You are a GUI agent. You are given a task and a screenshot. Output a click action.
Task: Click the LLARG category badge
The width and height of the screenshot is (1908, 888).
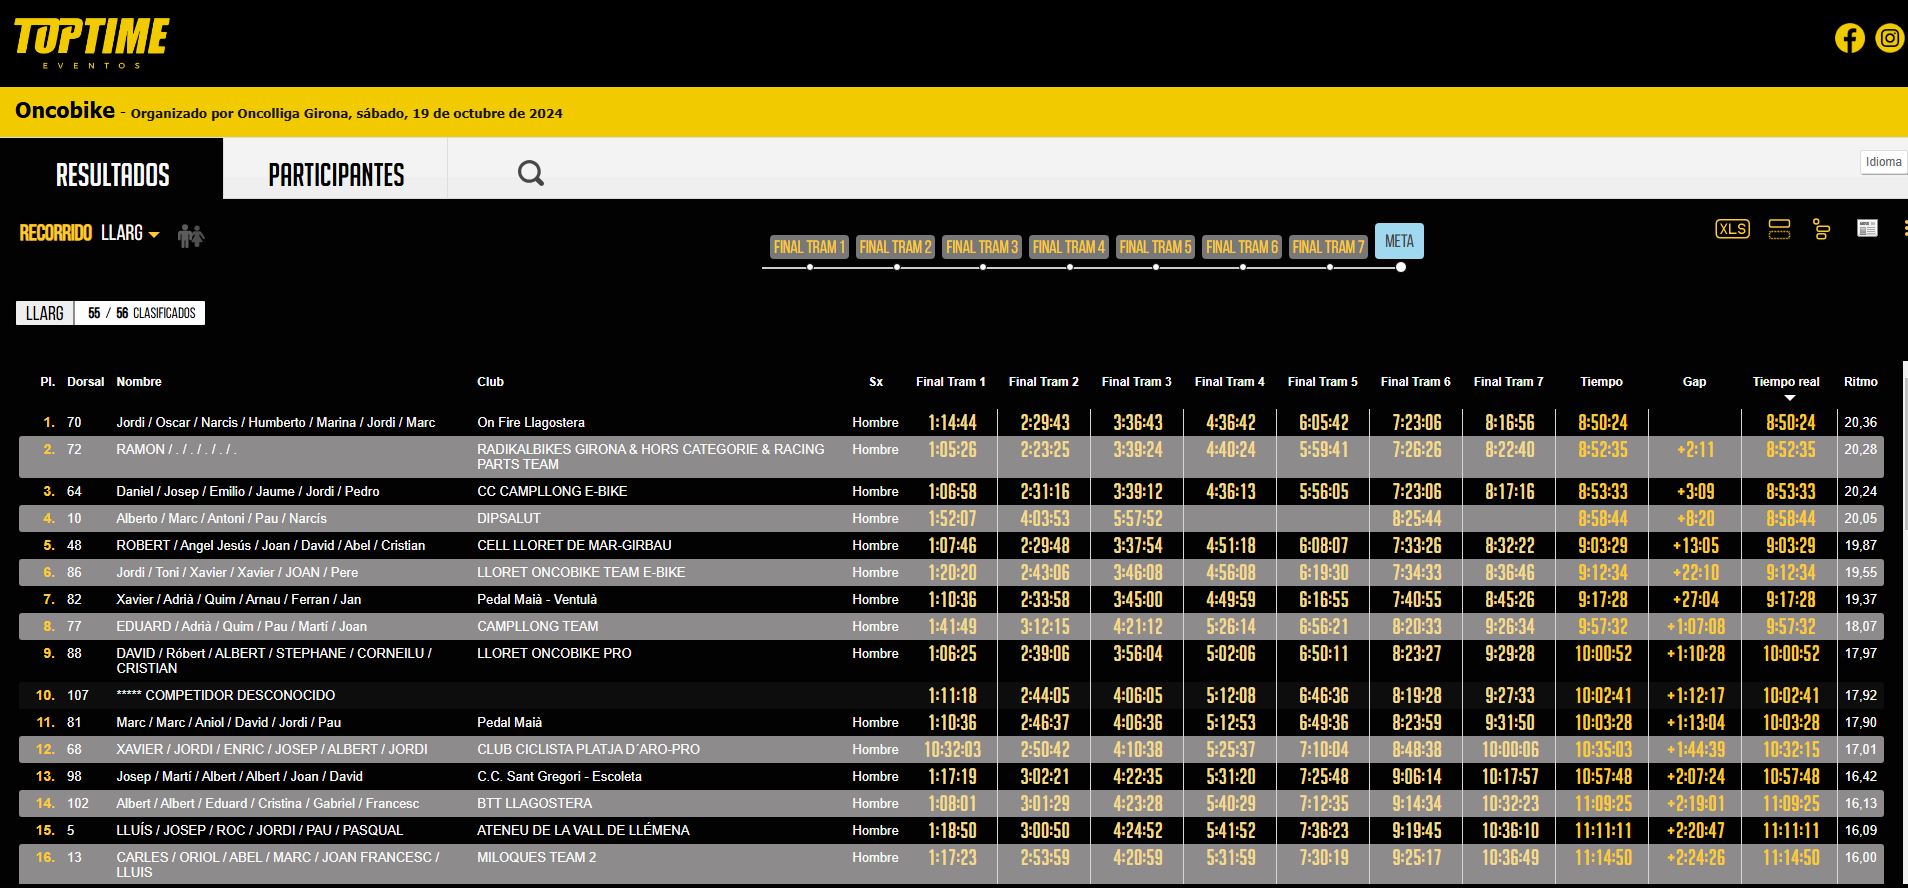click(x=45, y=313)
